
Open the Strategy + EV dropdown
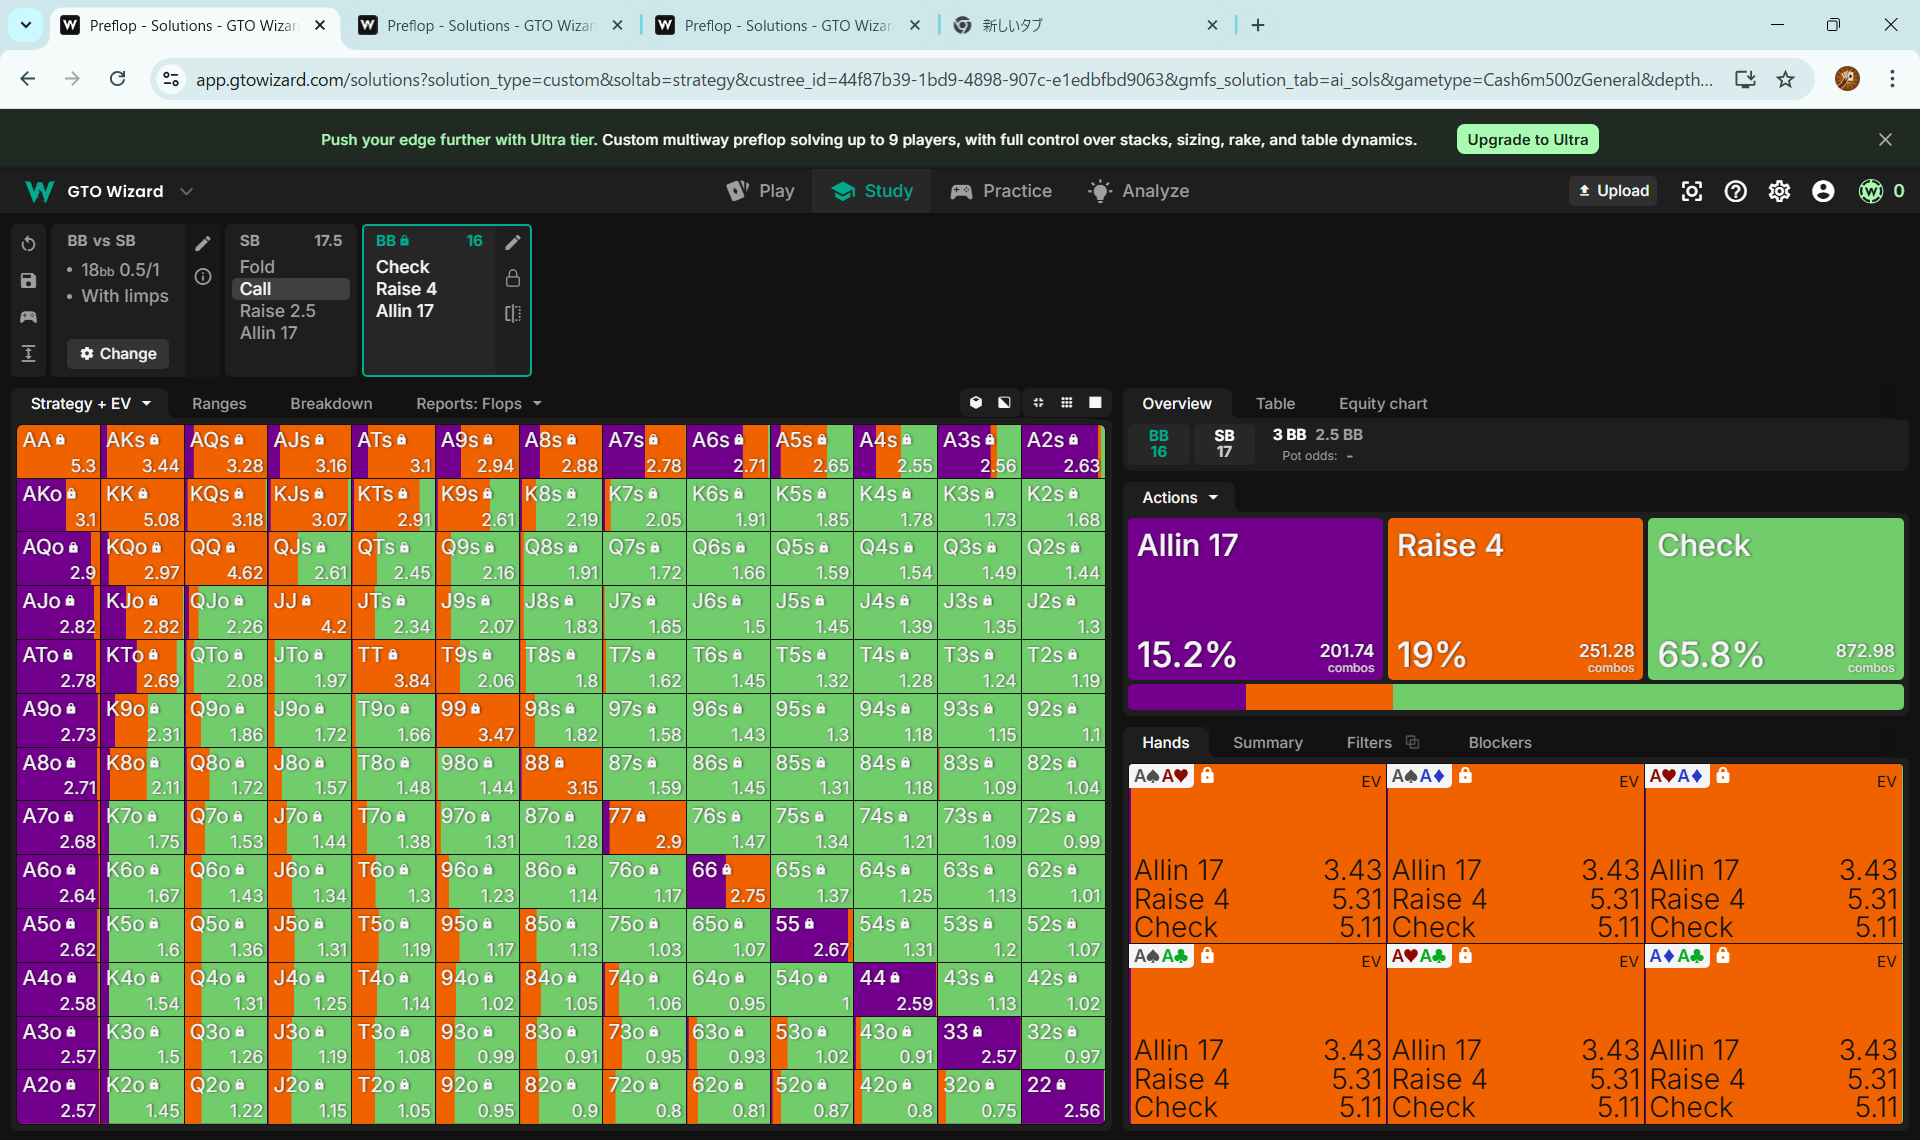(x=90, y=404)
